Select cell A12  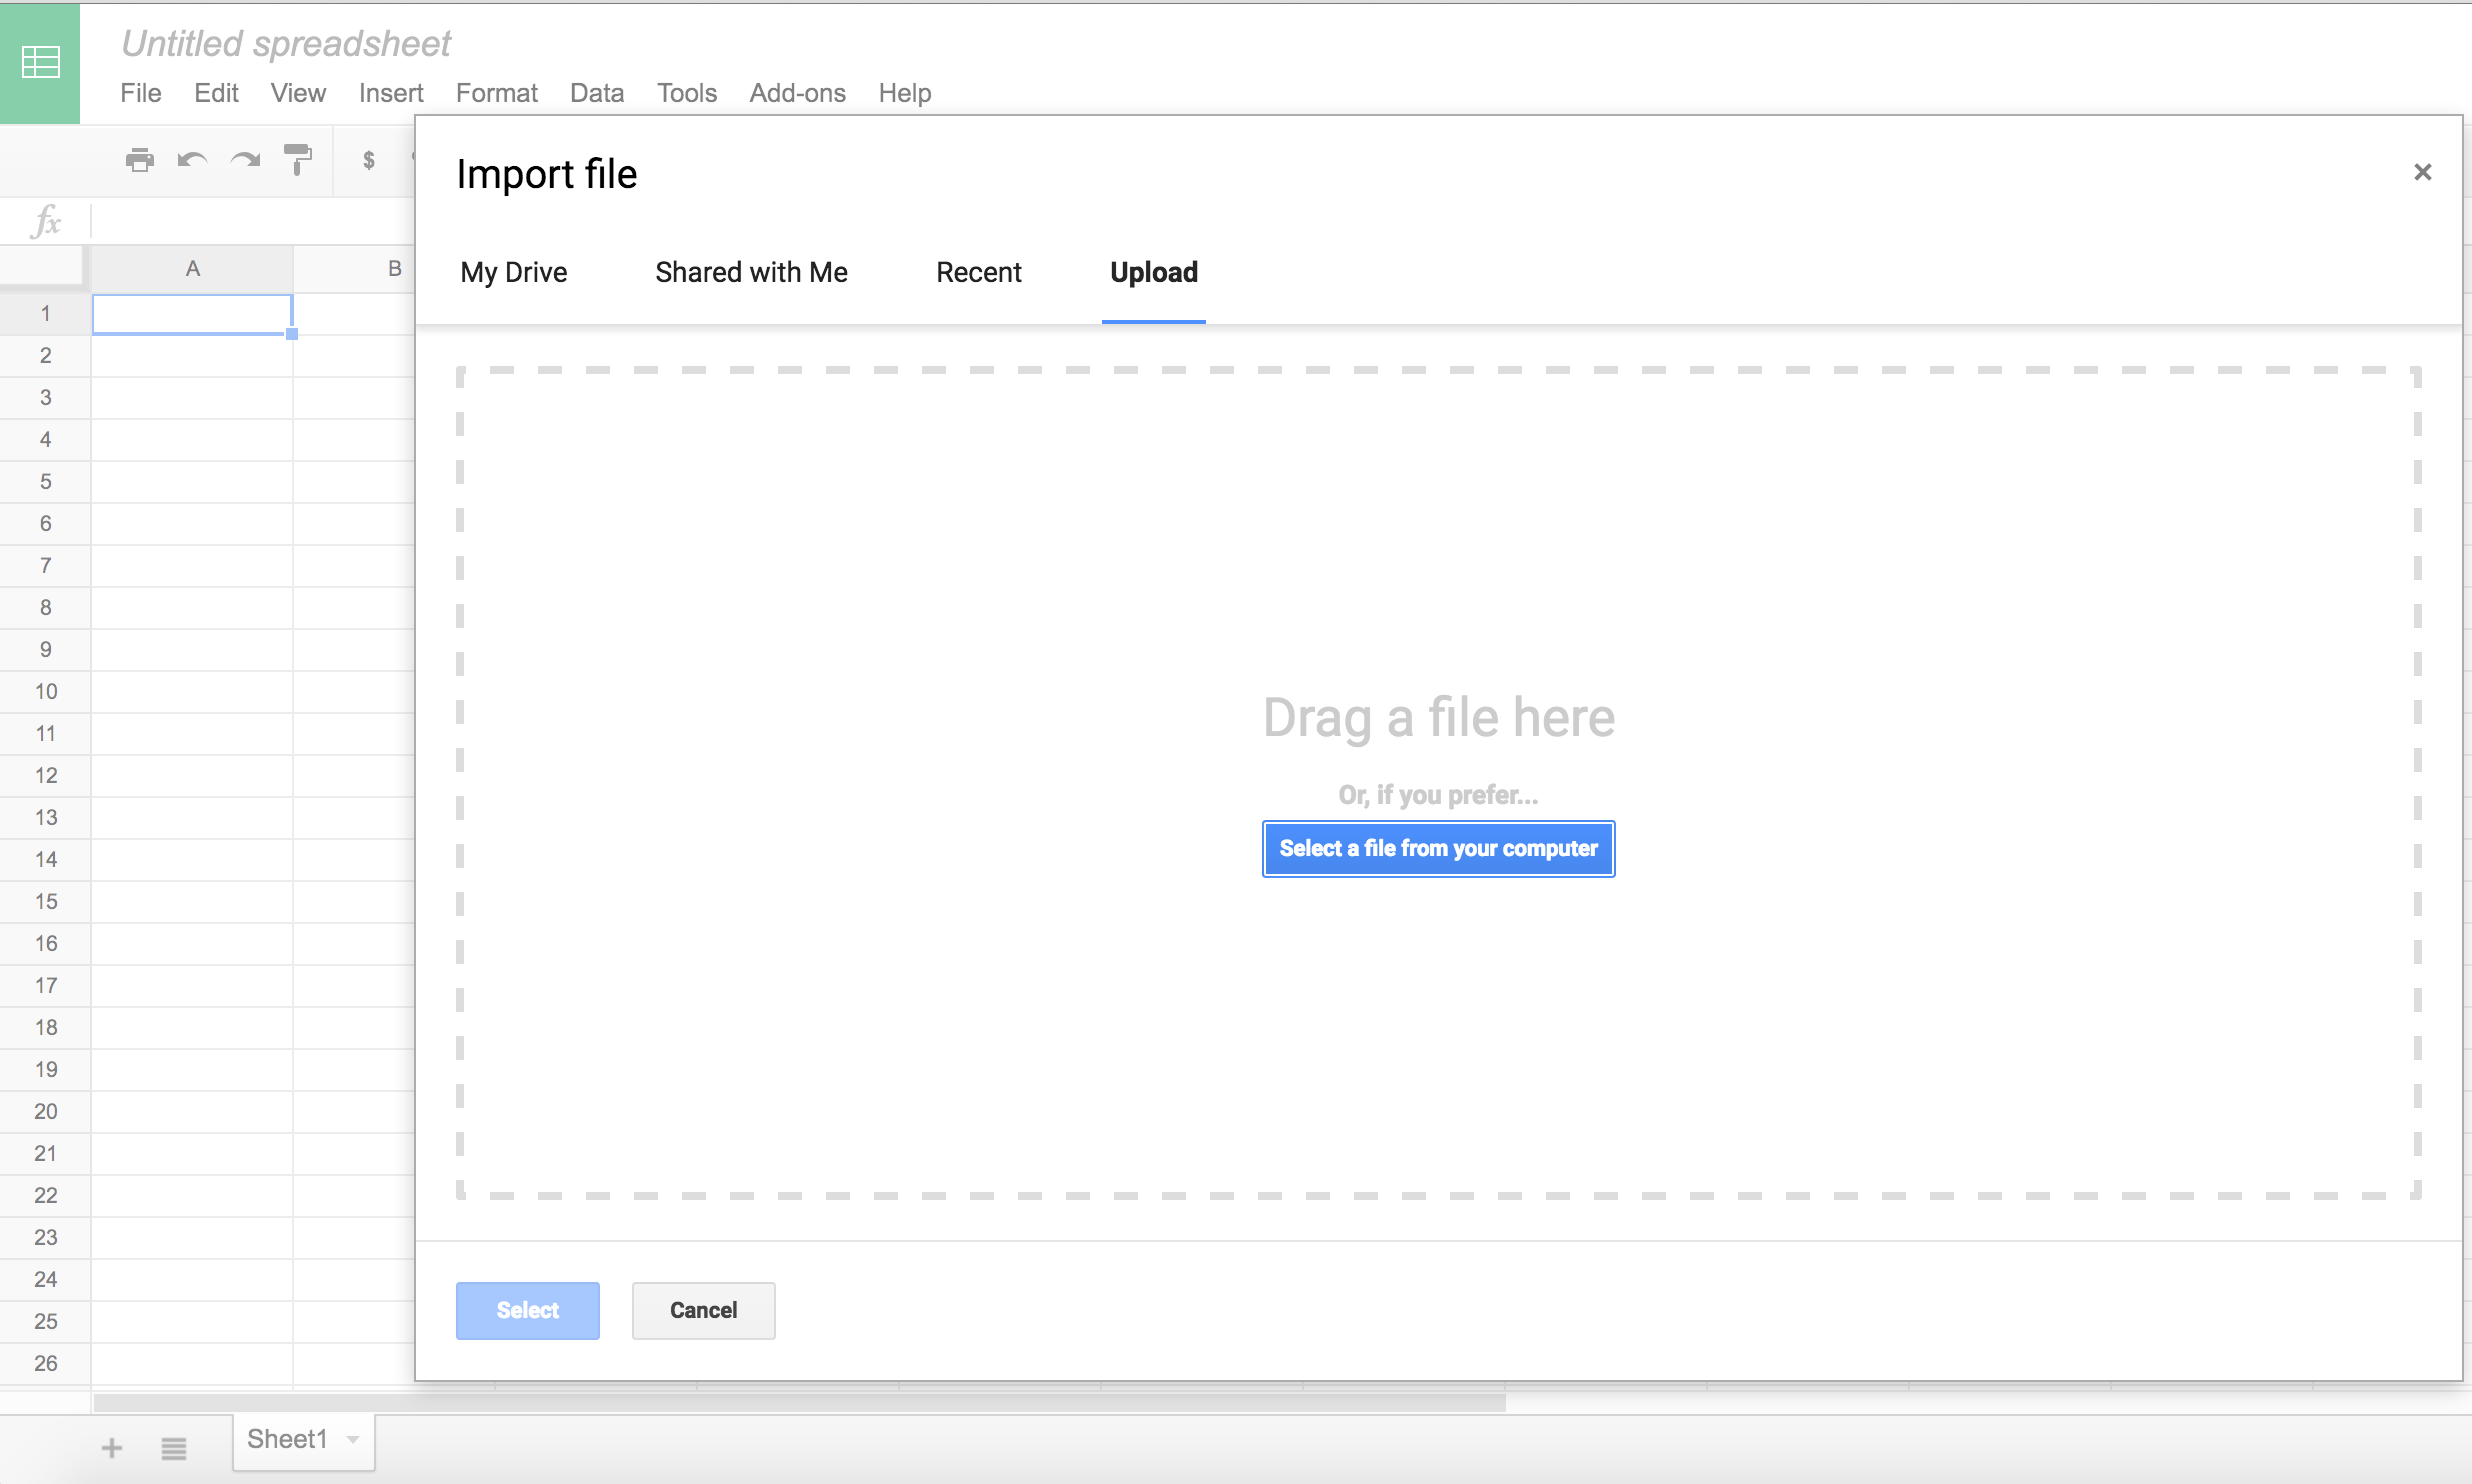click(x=192, y=776)
